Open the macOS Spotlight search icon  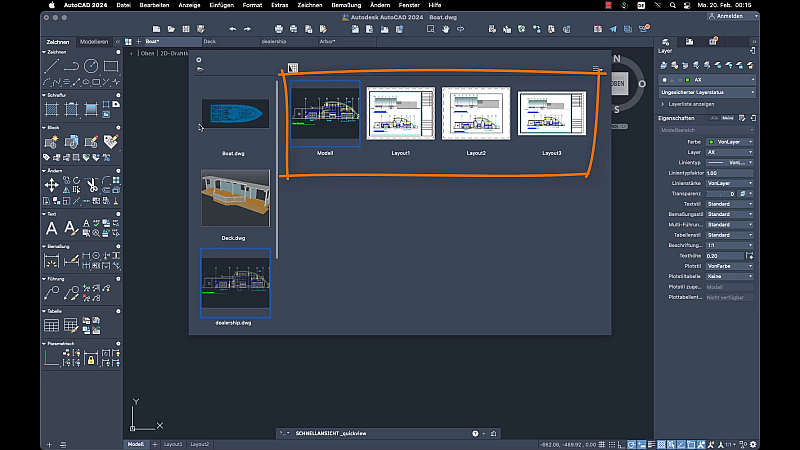[x=672, y=5]
